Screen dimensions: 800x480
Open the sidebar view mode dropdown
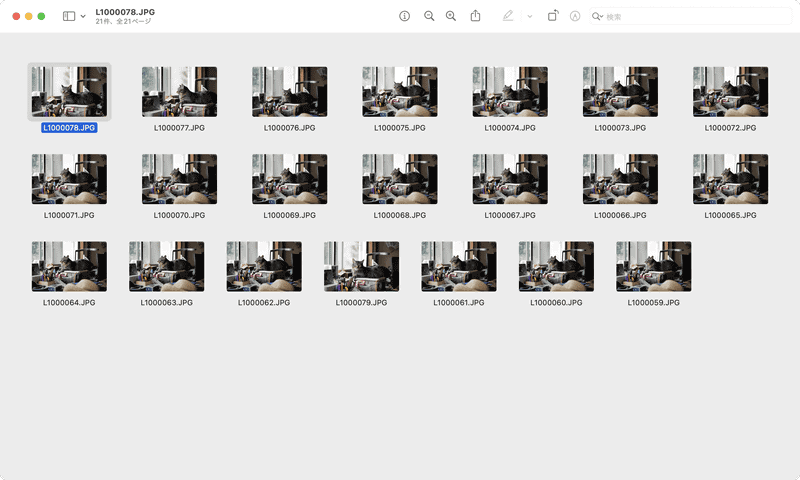point(83,16)
